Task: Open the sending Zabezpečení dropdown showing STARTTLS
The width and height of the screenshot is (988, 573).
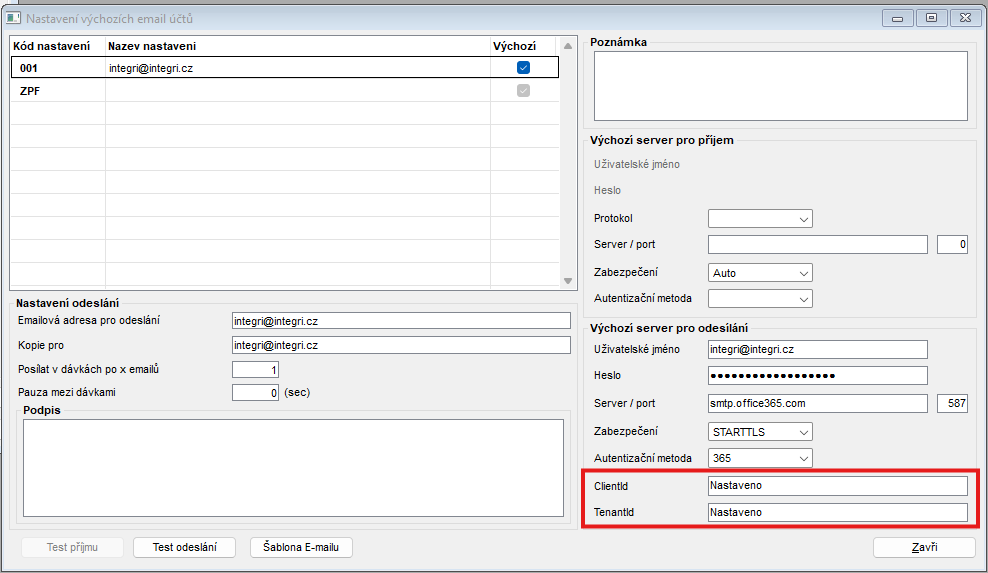Action: pyautogui.click(x=760, y=432)
